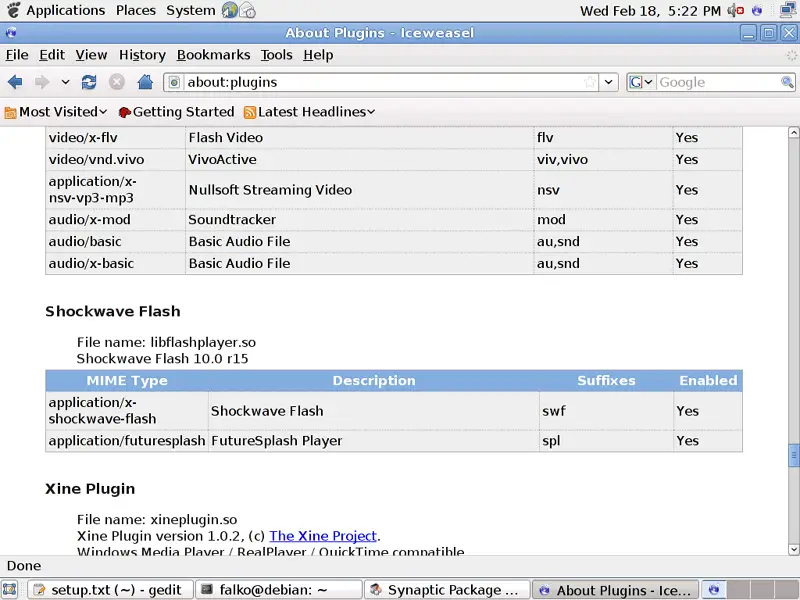Bookmark this page with the star icon

590,82
